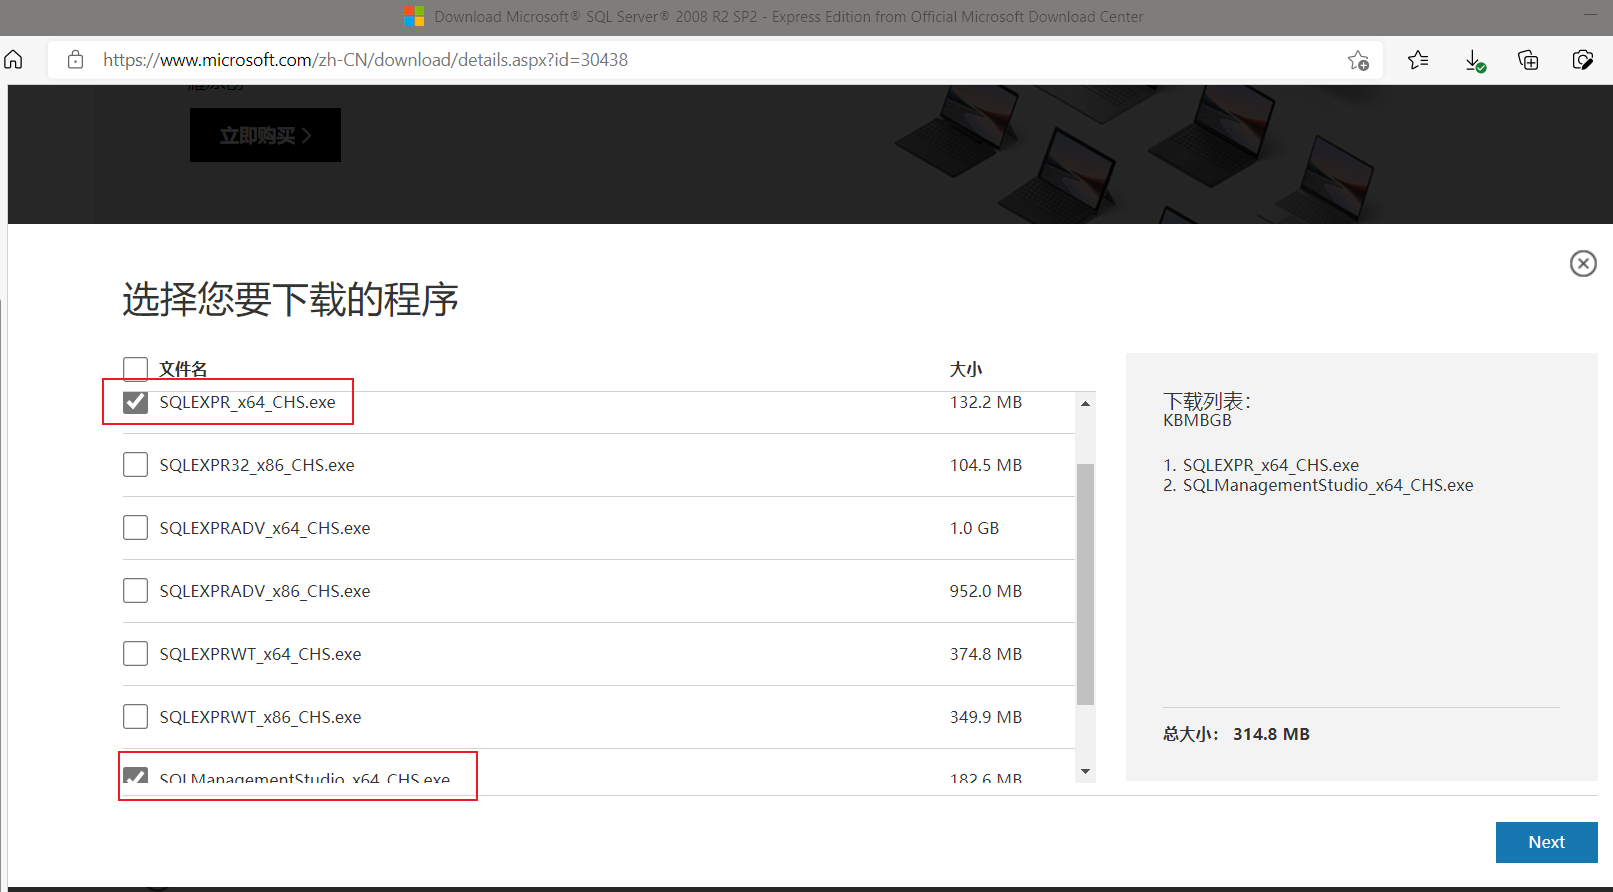Click SQLEXPR_x64_CHS.exe in download list
This screenshot has height=892, width=1613.
[x=1270, y=465]
